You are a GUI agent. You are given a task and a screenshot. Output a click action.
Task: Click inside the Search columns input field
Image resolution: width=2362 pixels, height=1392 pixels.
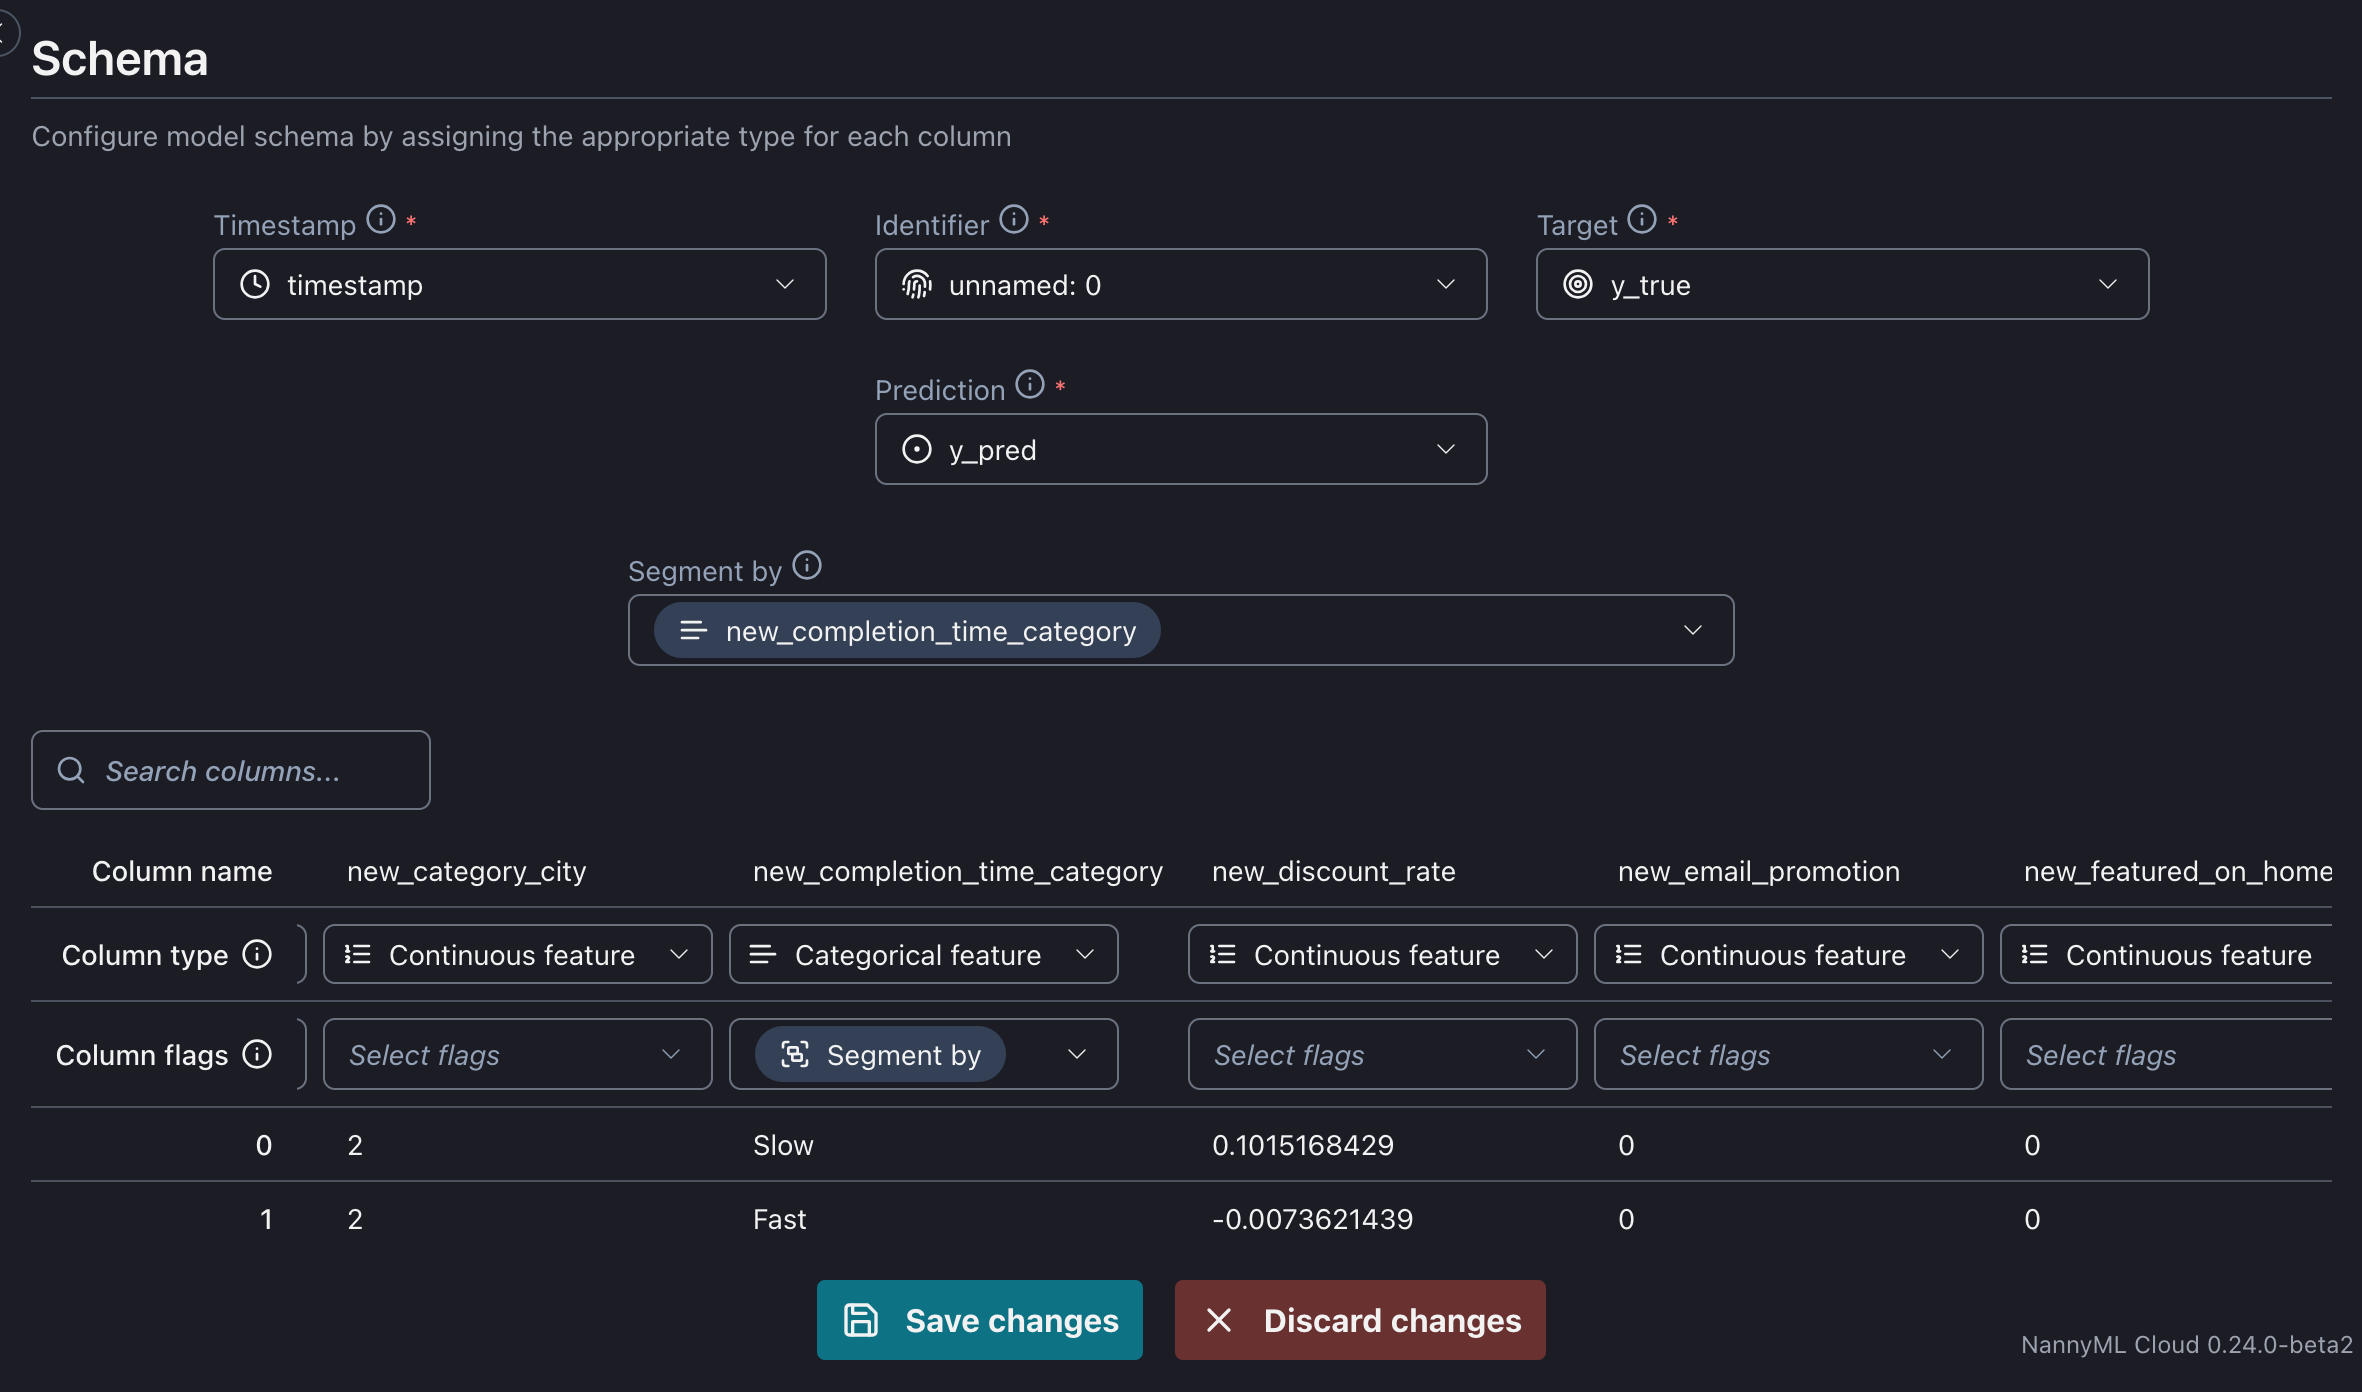230,770
